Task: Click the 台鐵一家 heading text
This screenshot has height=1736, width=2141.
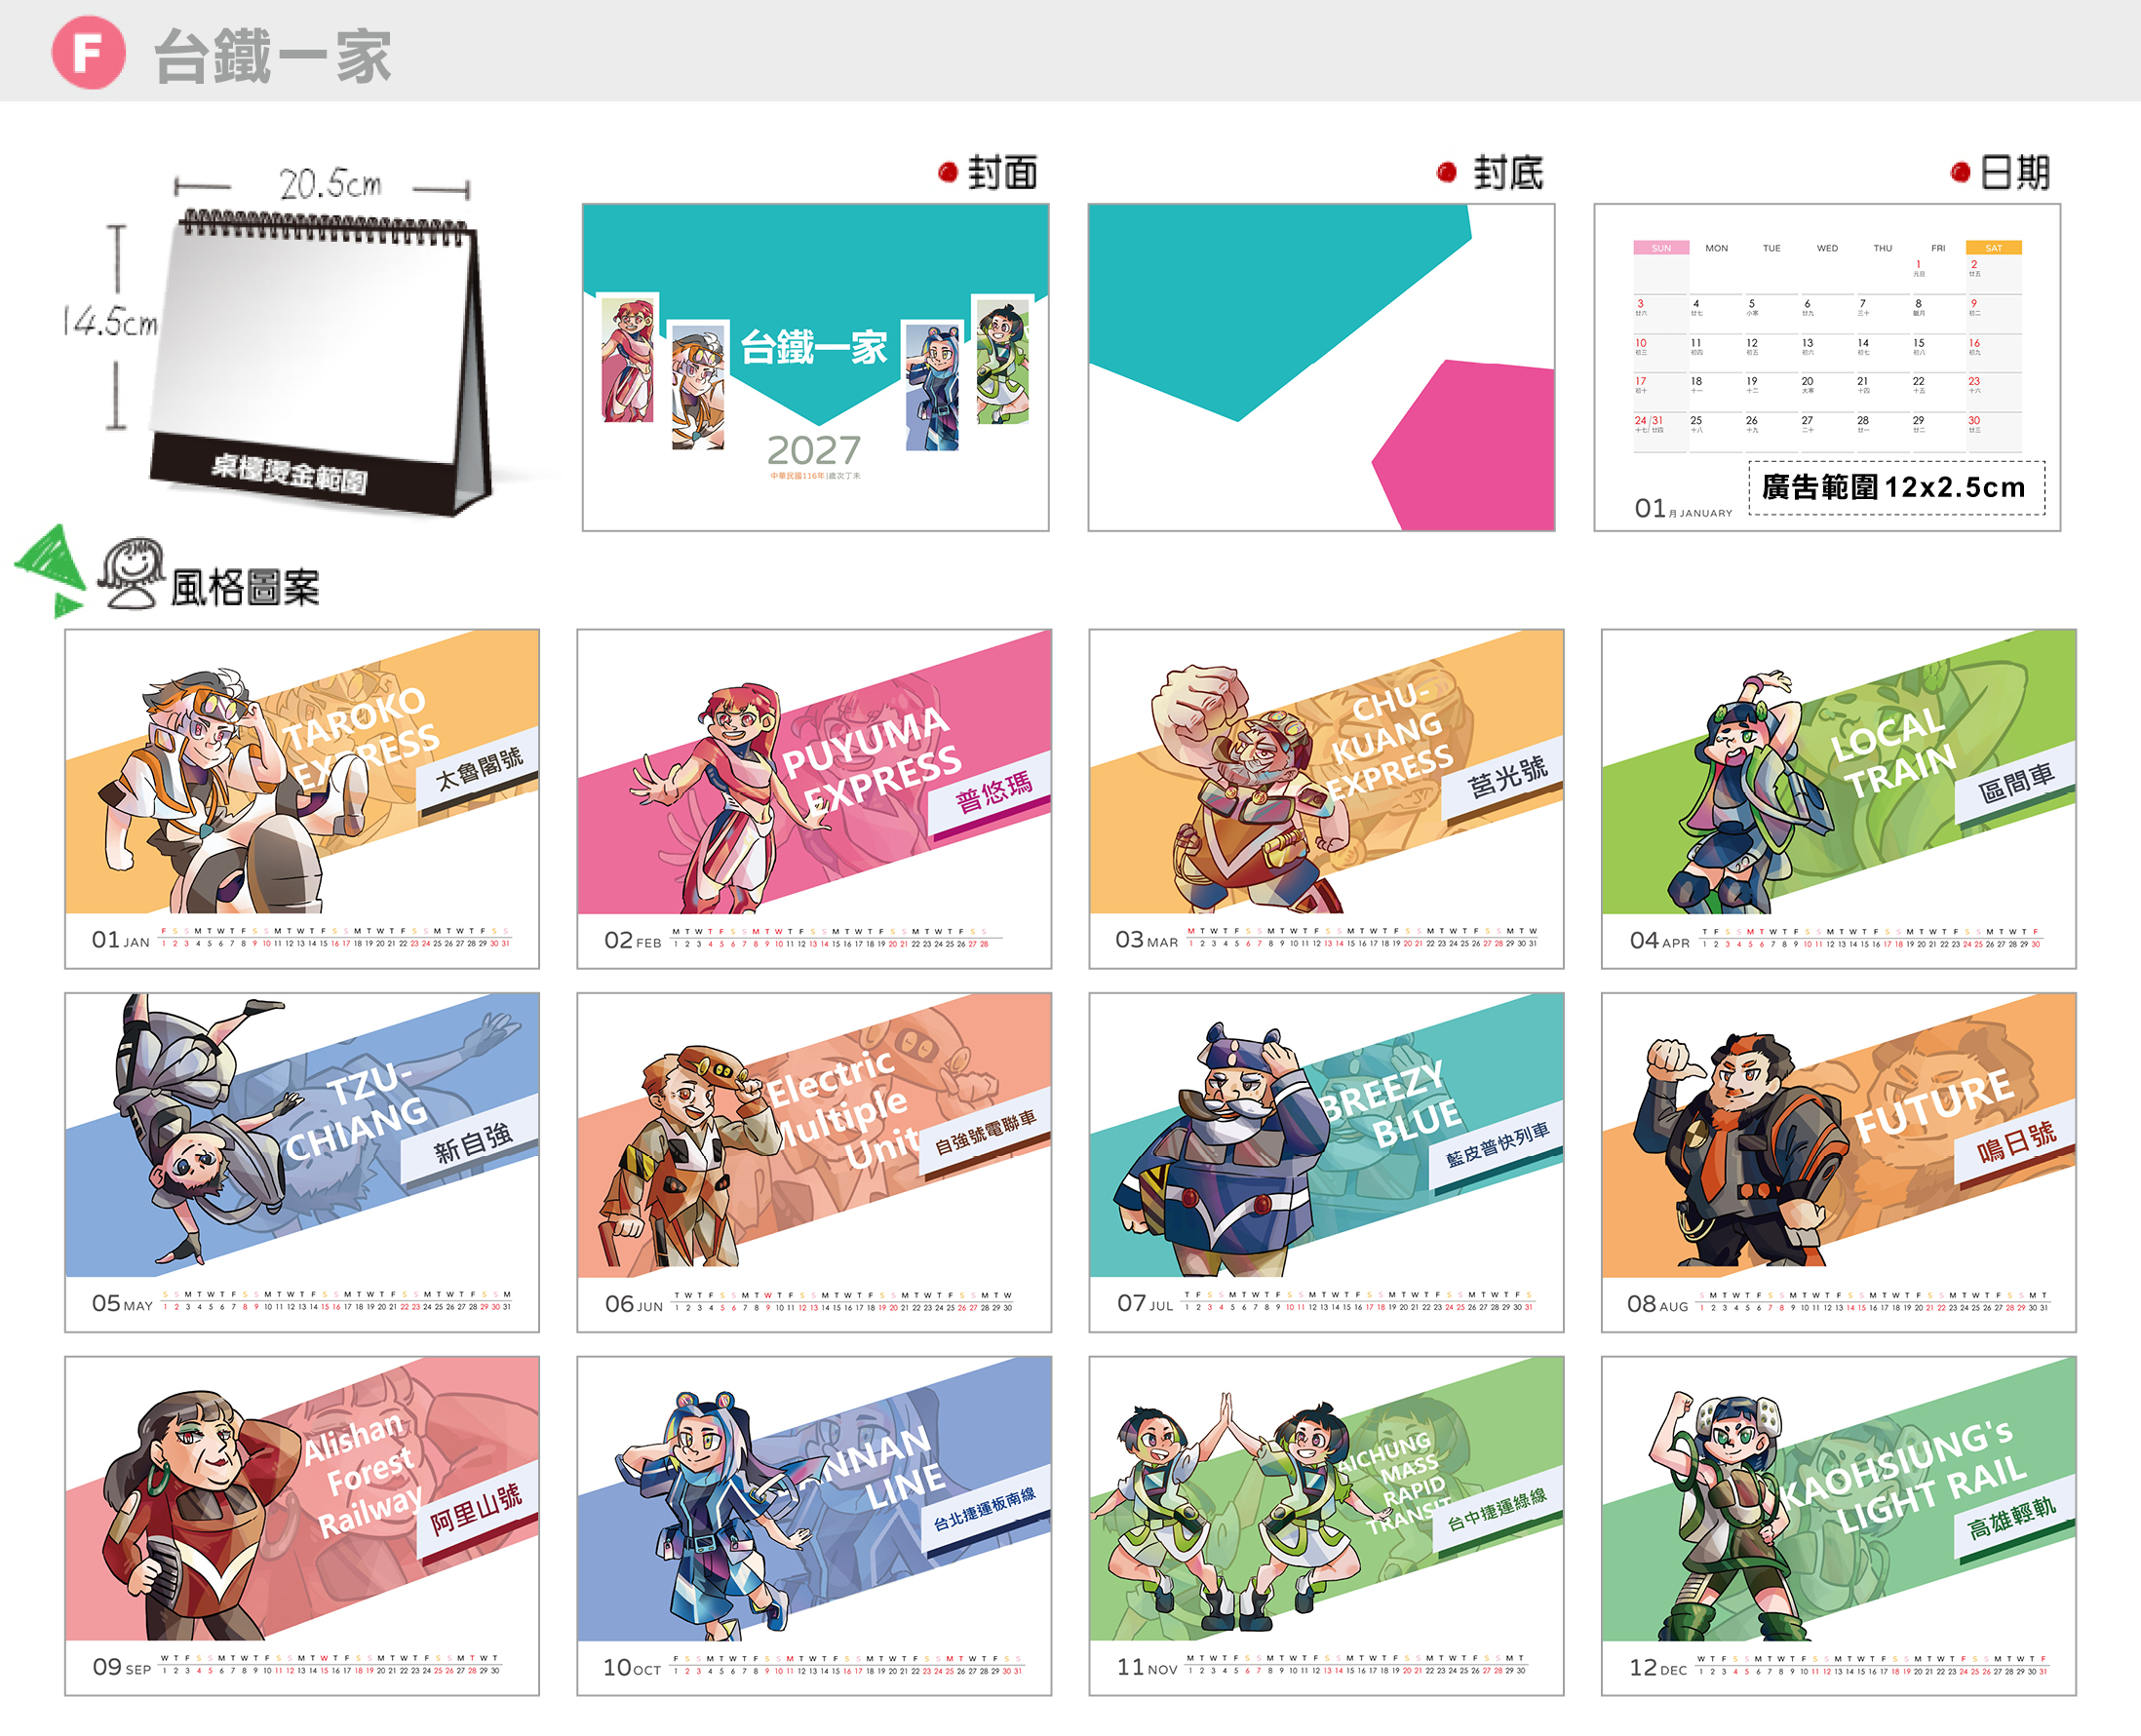Action: coord(272,56)
